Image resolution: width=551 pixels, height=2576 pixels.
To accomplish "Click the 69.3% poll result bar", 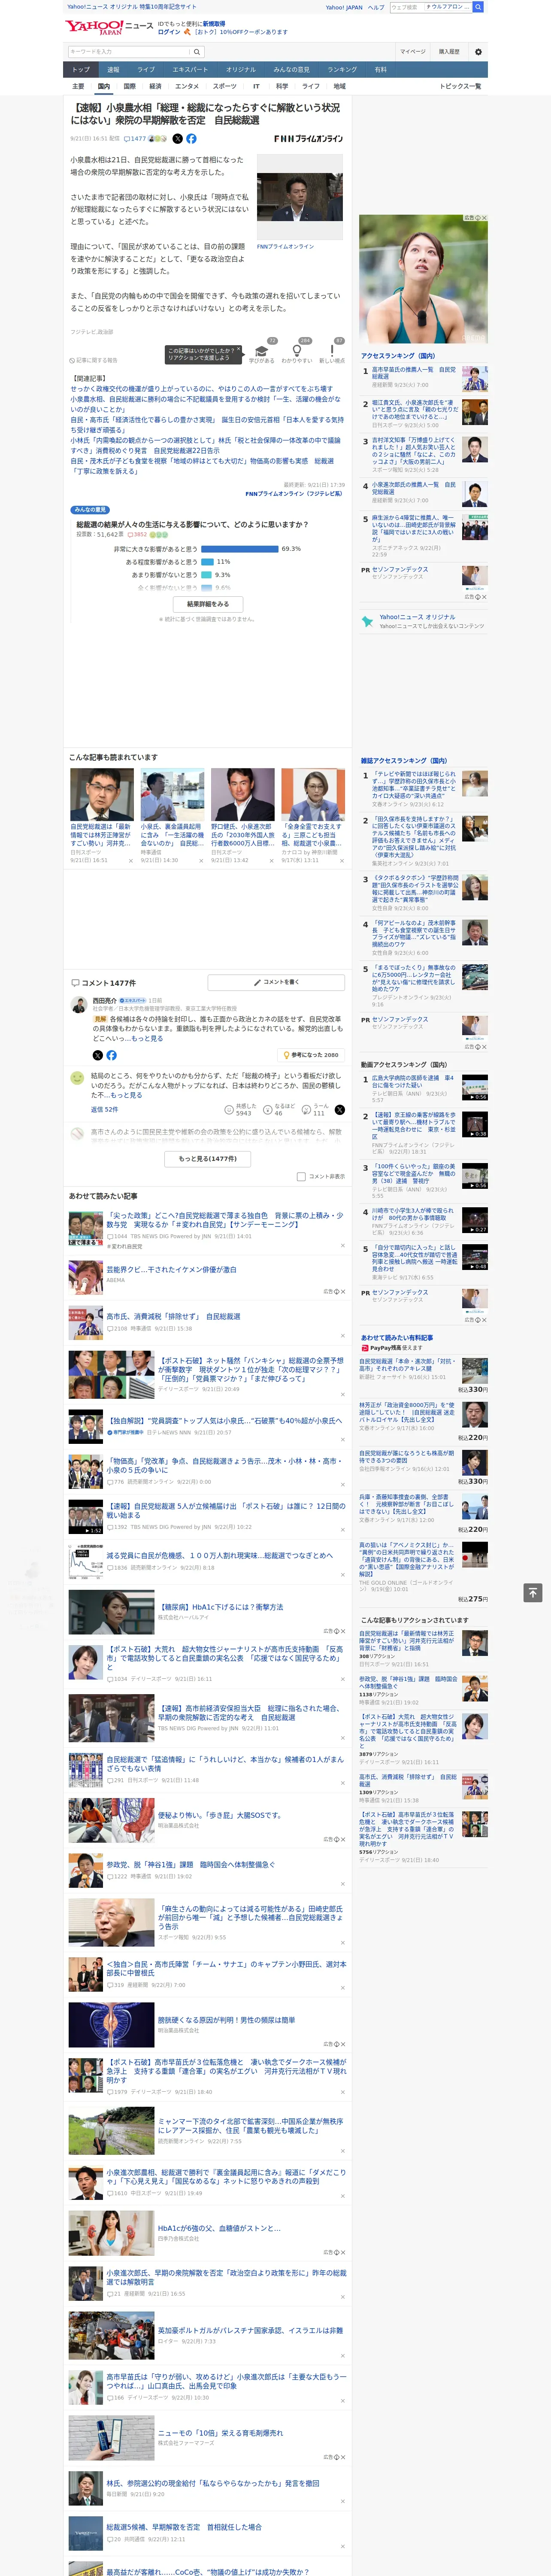I will 240,549.
